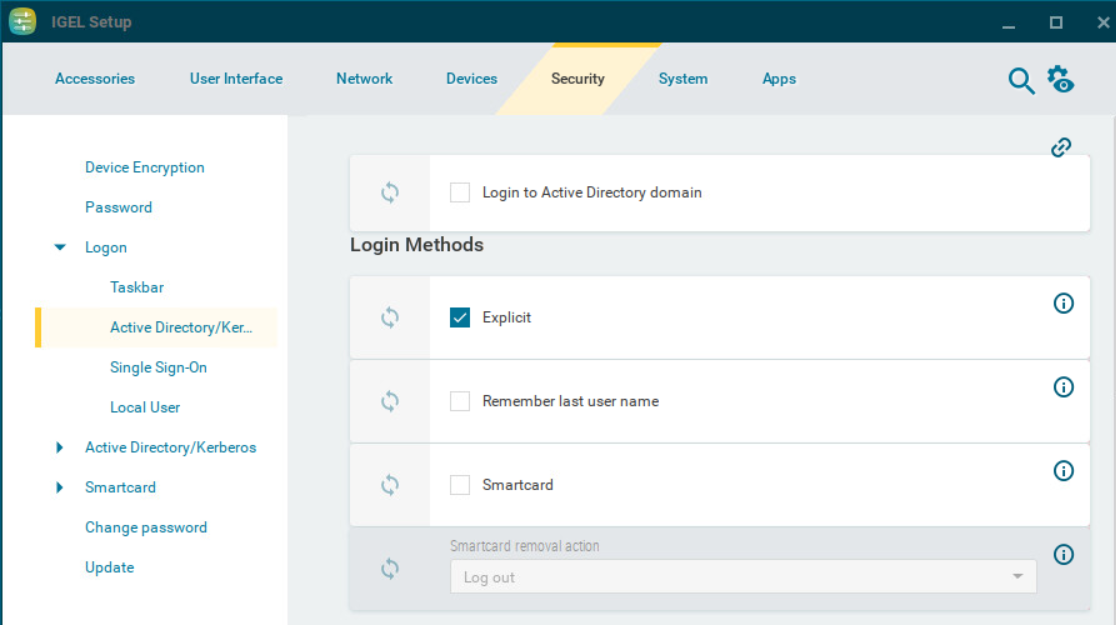This screenshot has height=625, width=1116.
Task: Click reset icon beside Explicit option
Action: (x=390, y=318)
